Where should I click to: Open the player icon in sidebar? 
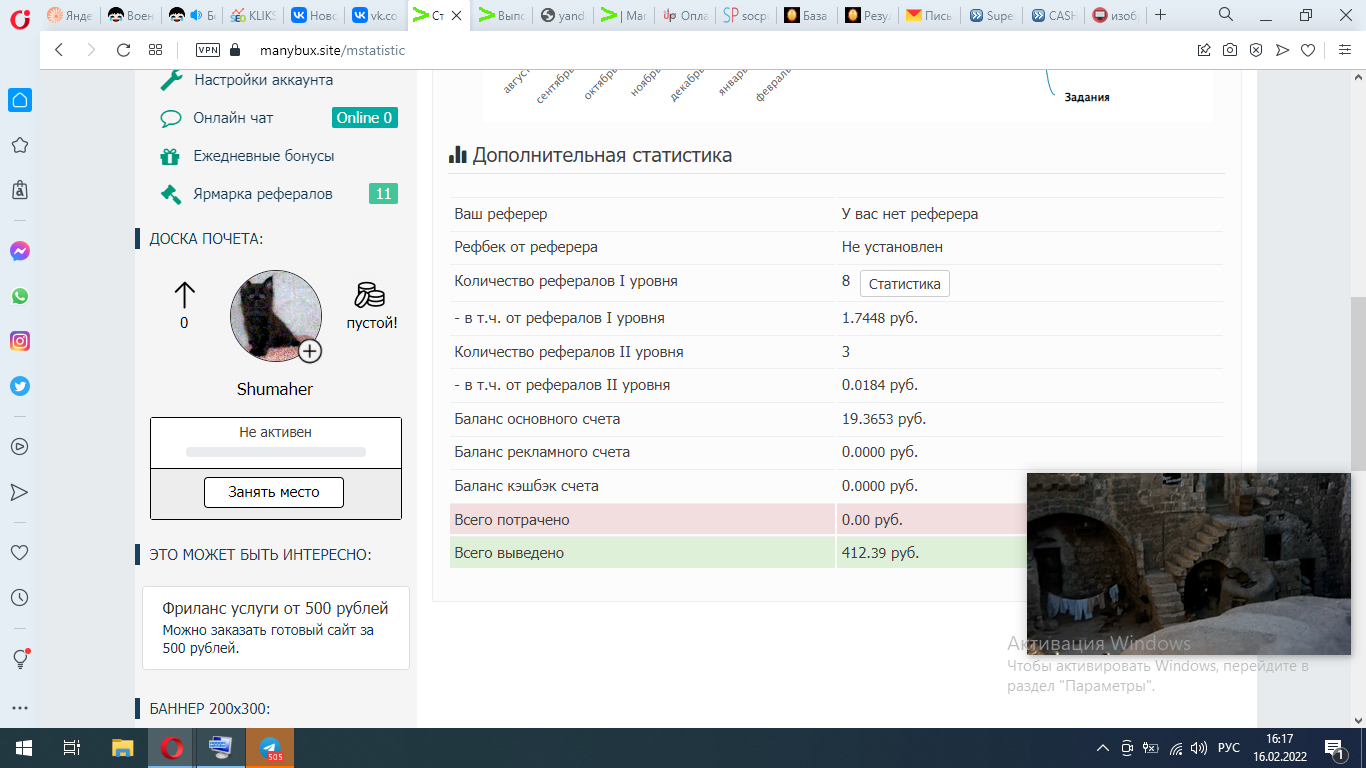click(19, 447)
